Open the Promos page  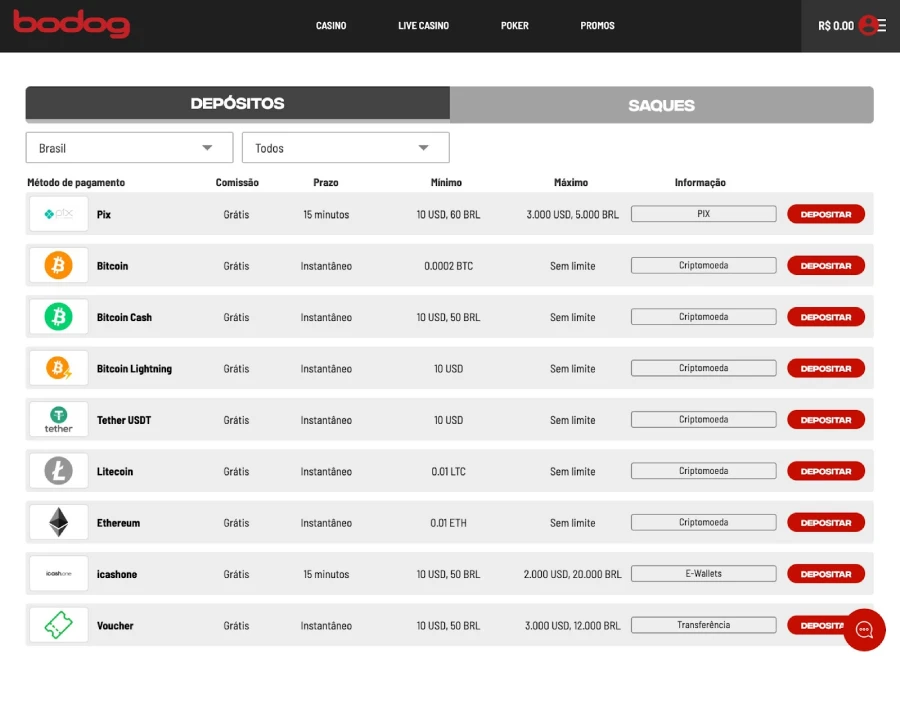(598, 26)
